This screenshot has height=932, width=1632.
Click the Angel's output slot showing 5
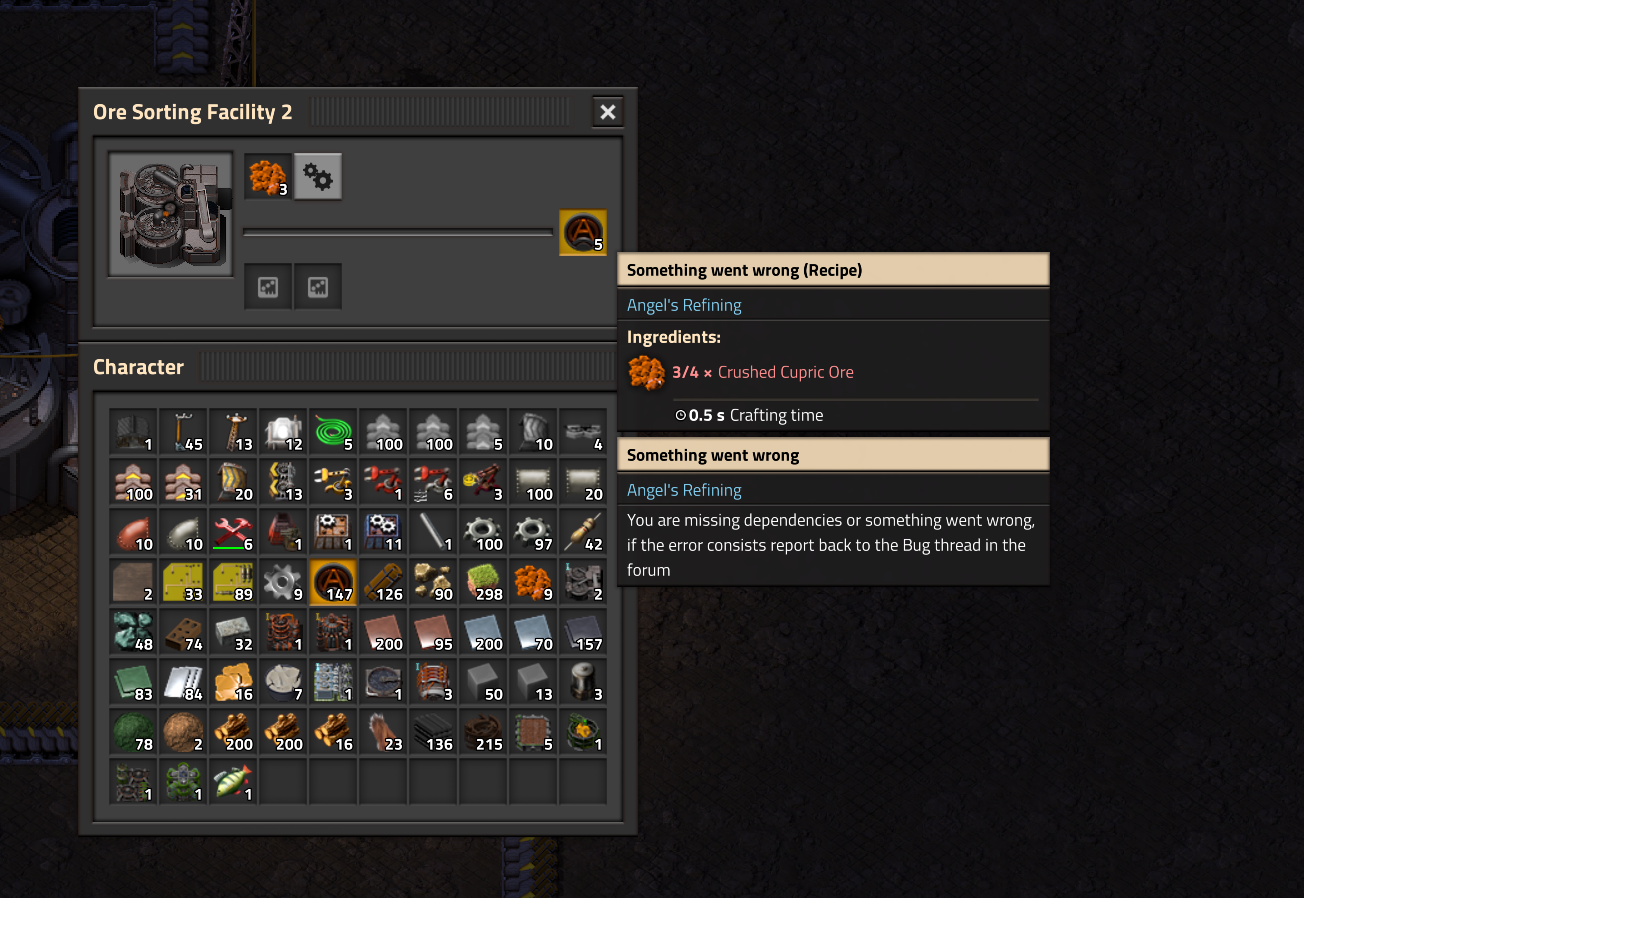[x=583, y=232]
